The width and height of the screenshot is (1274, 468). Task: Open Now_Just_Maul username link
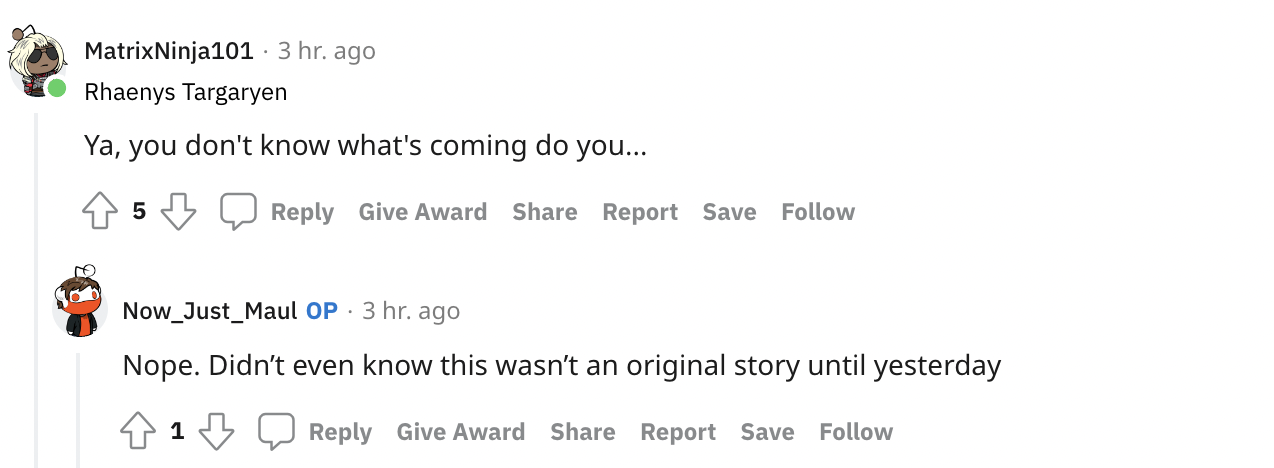coord(210,311)
